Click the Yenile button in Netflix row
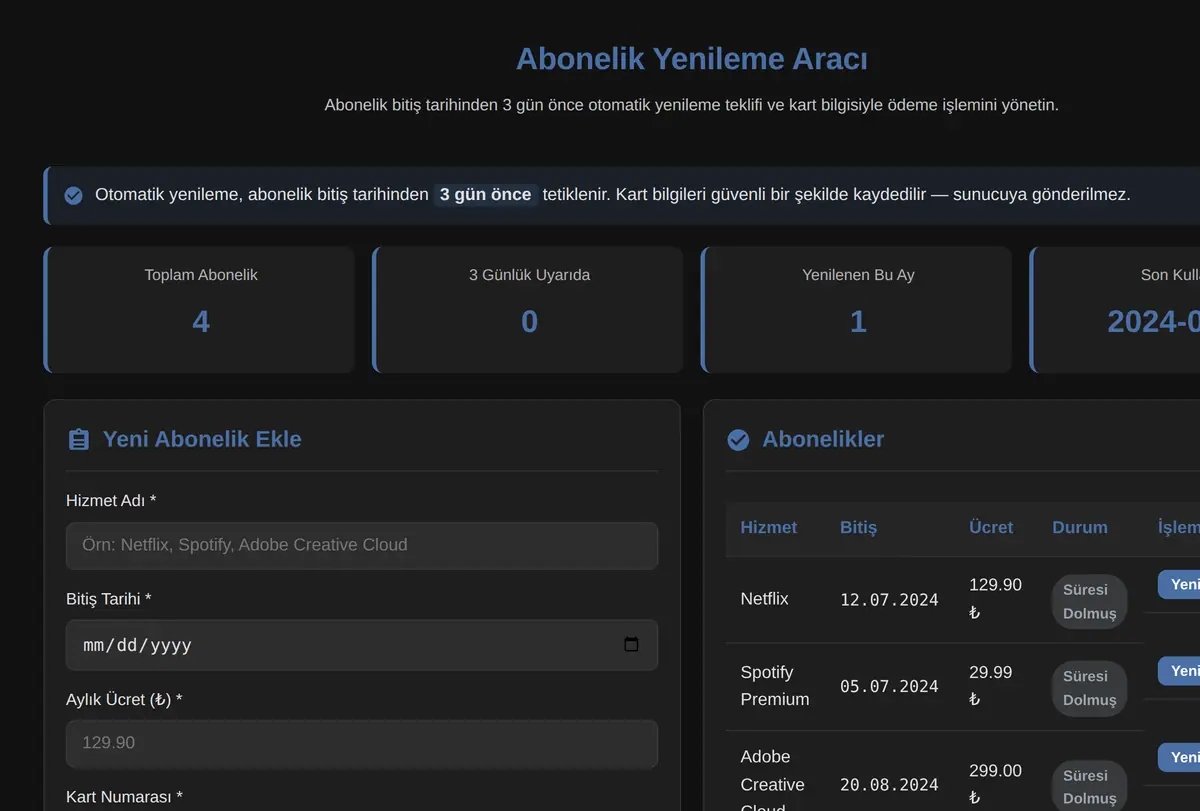Viewport: 1200px width, 811px height. 1180,585
